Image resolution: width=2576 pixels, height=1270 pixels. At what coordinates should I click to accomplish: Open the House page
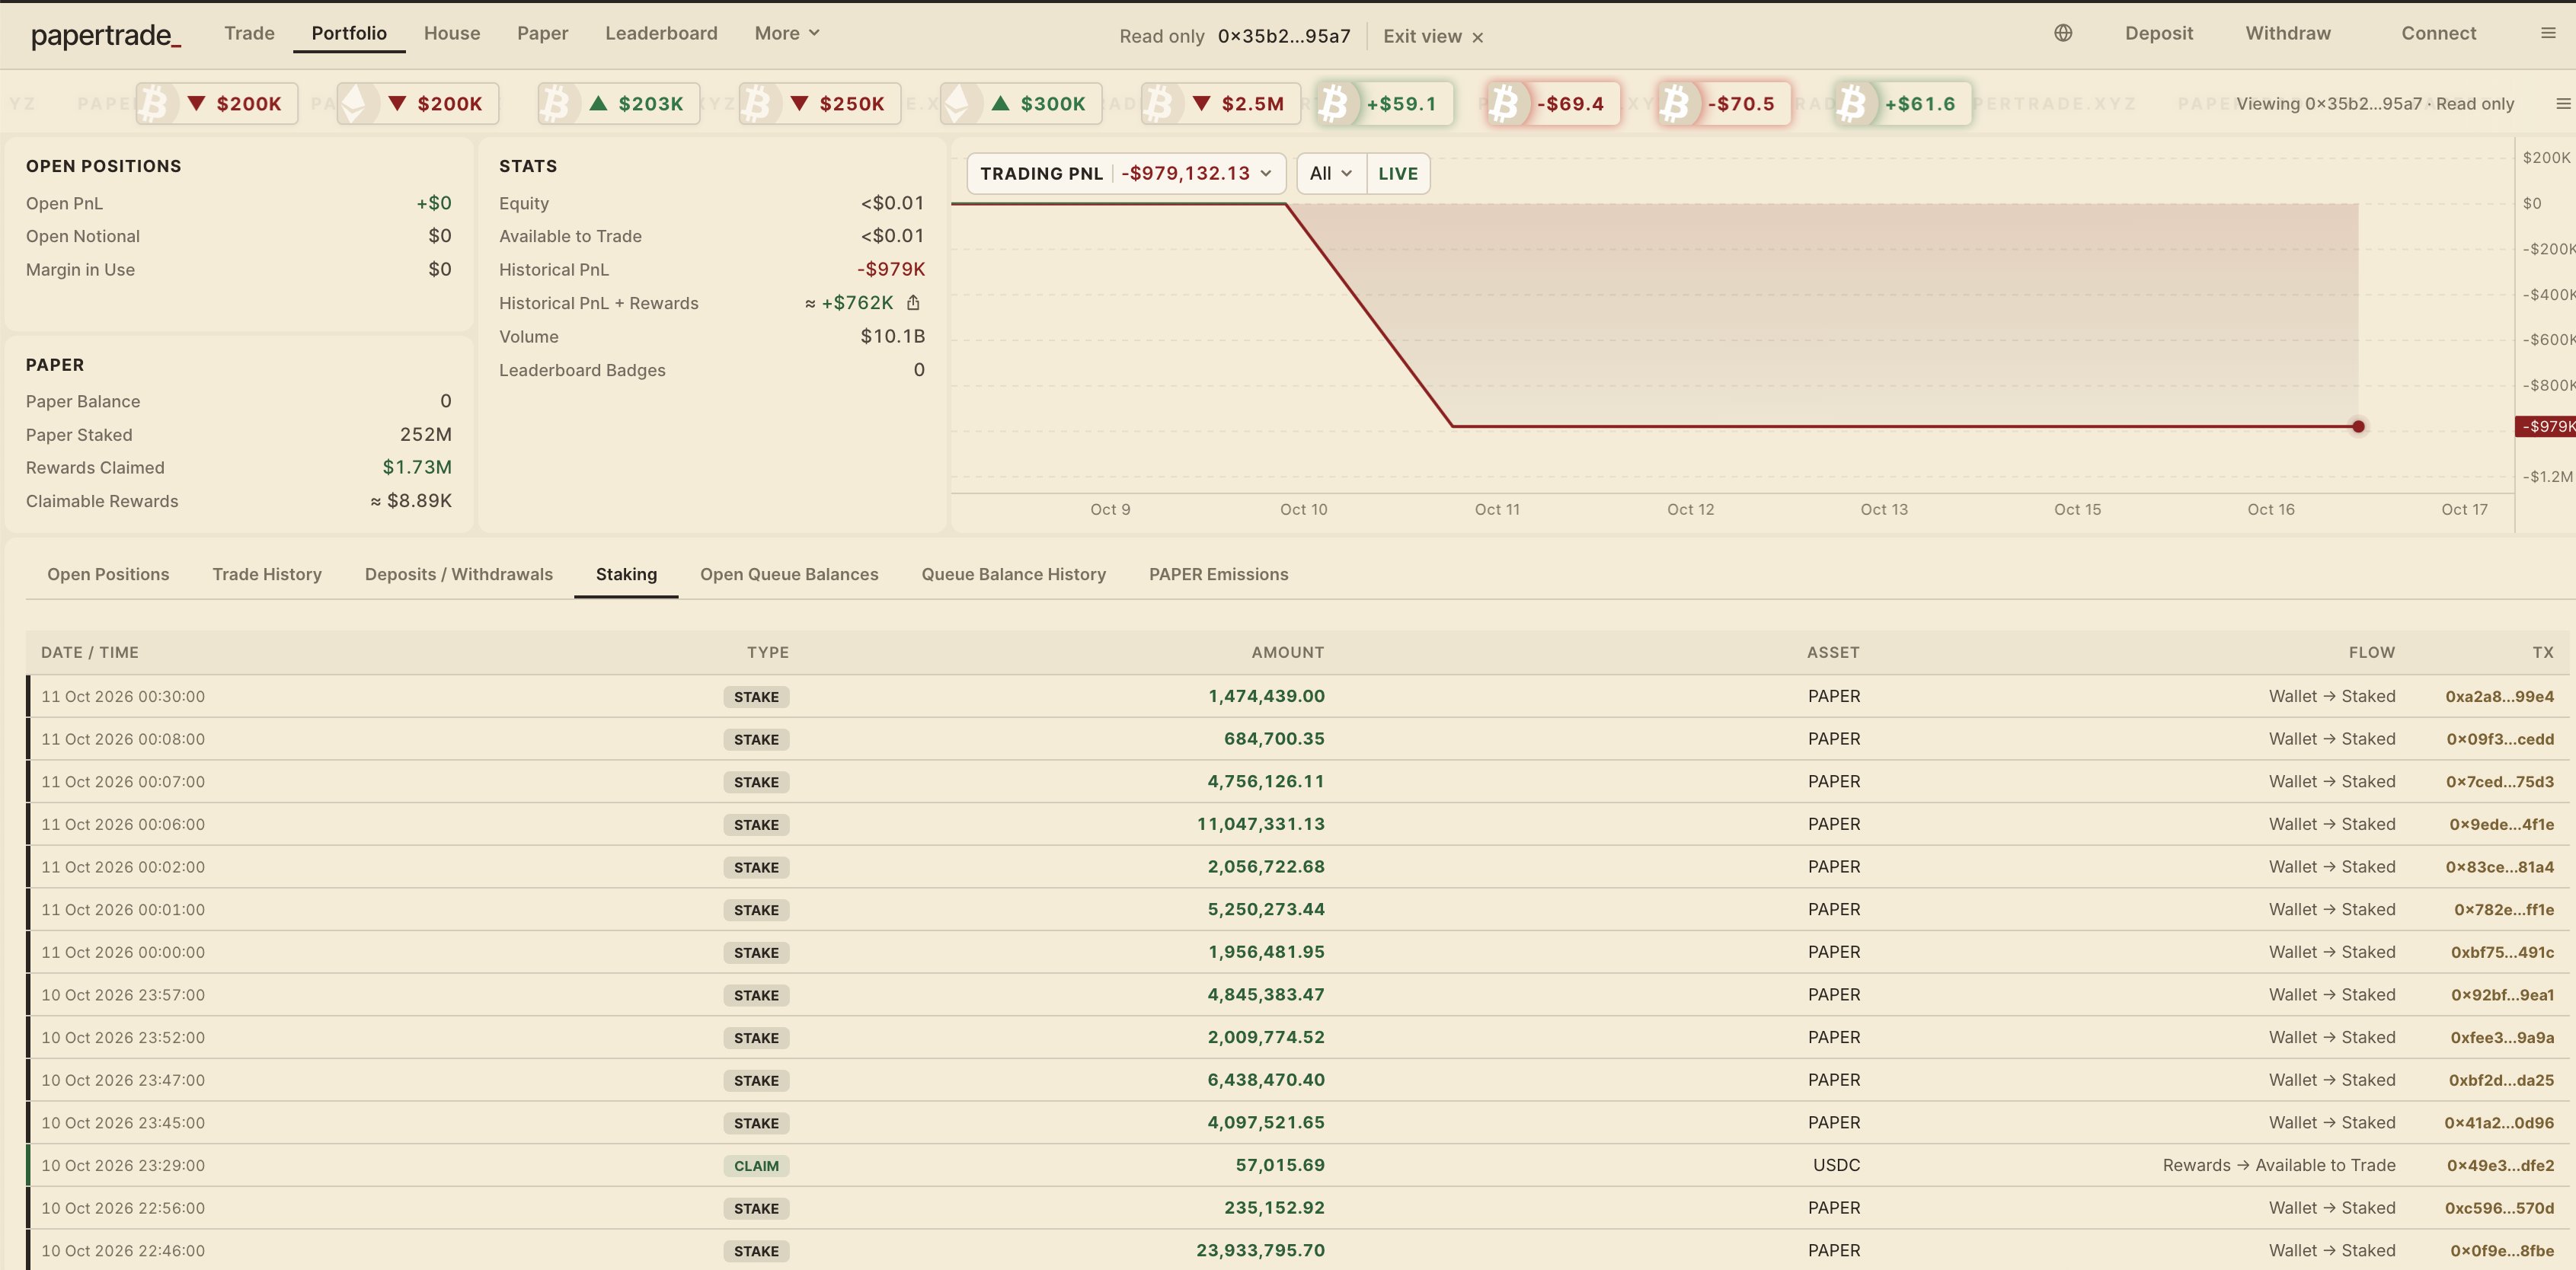click(452, 33)
